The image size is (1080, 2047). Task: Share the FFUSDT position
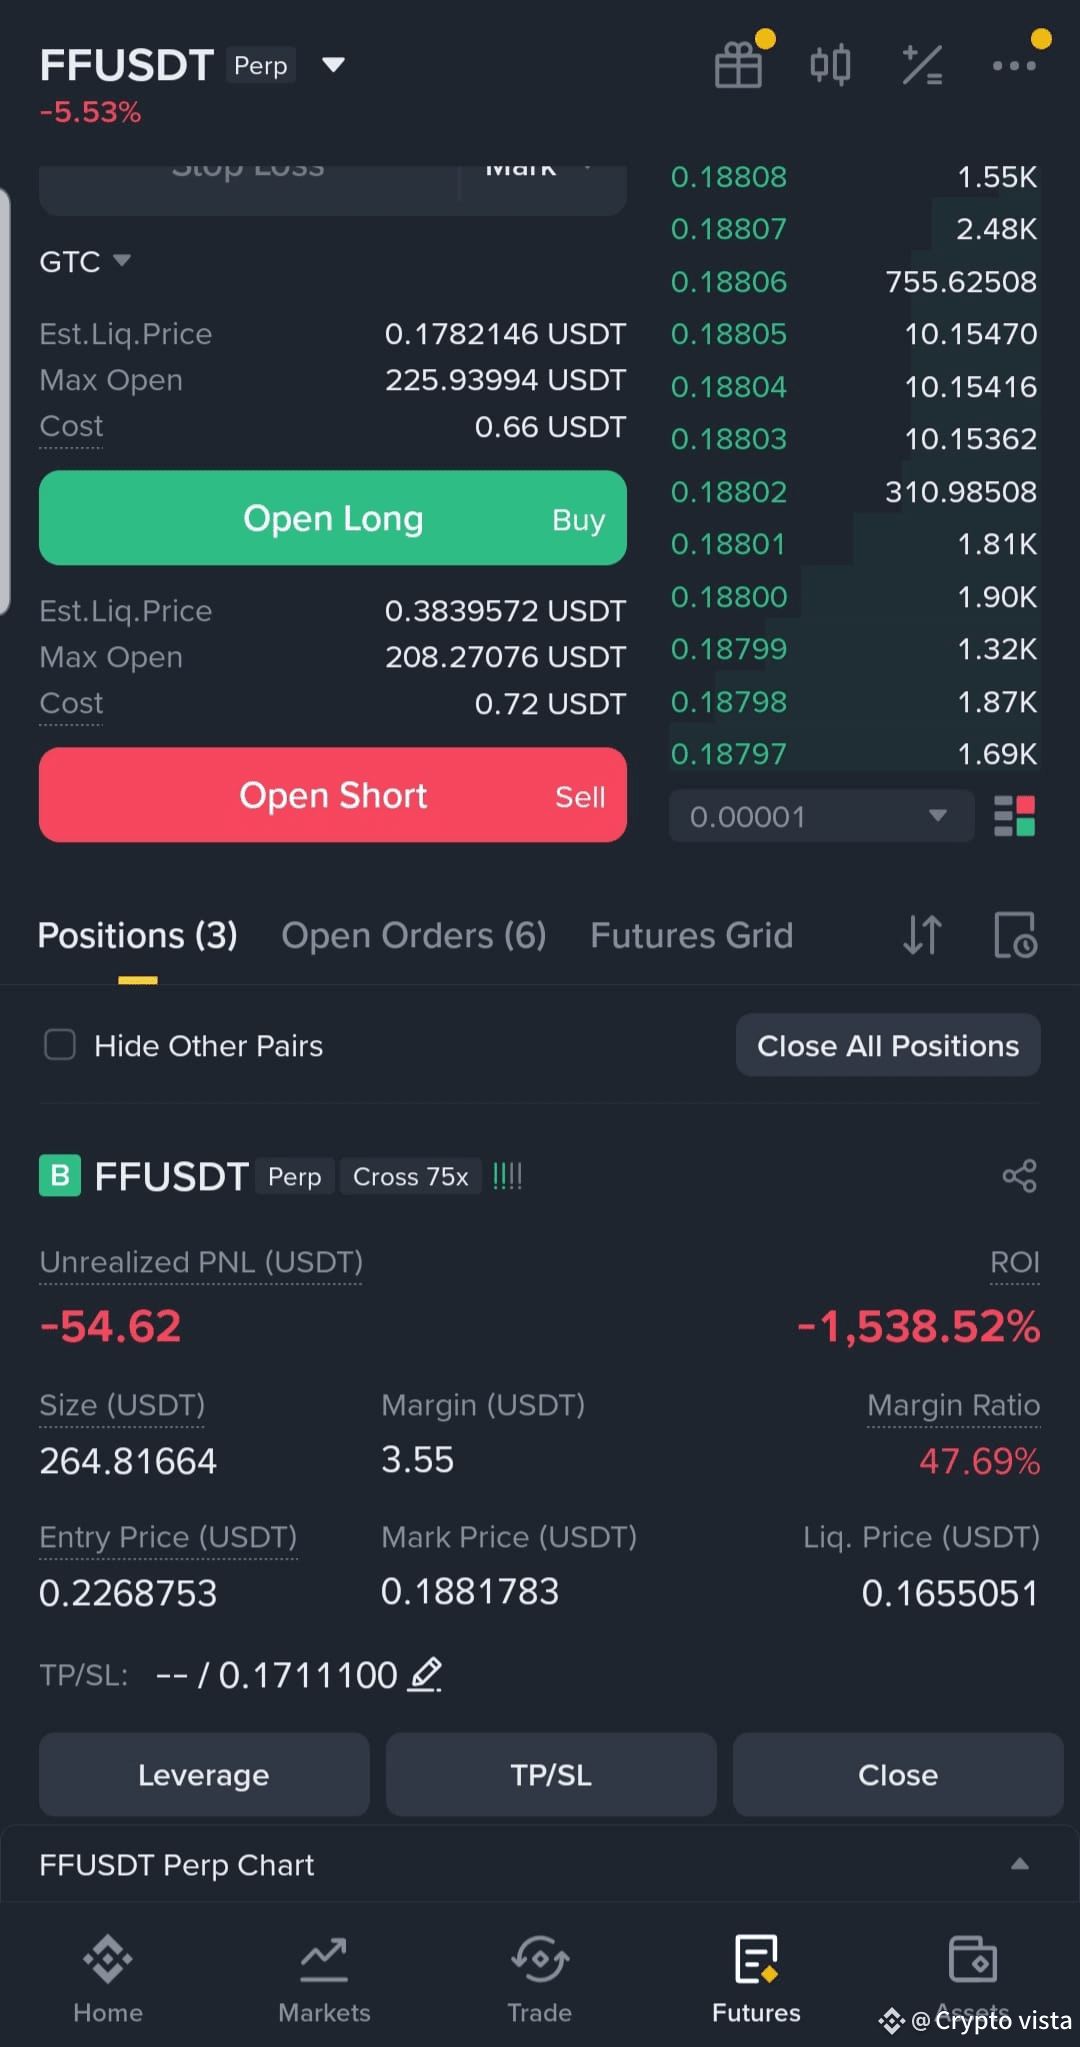tap(1019, 1176)
